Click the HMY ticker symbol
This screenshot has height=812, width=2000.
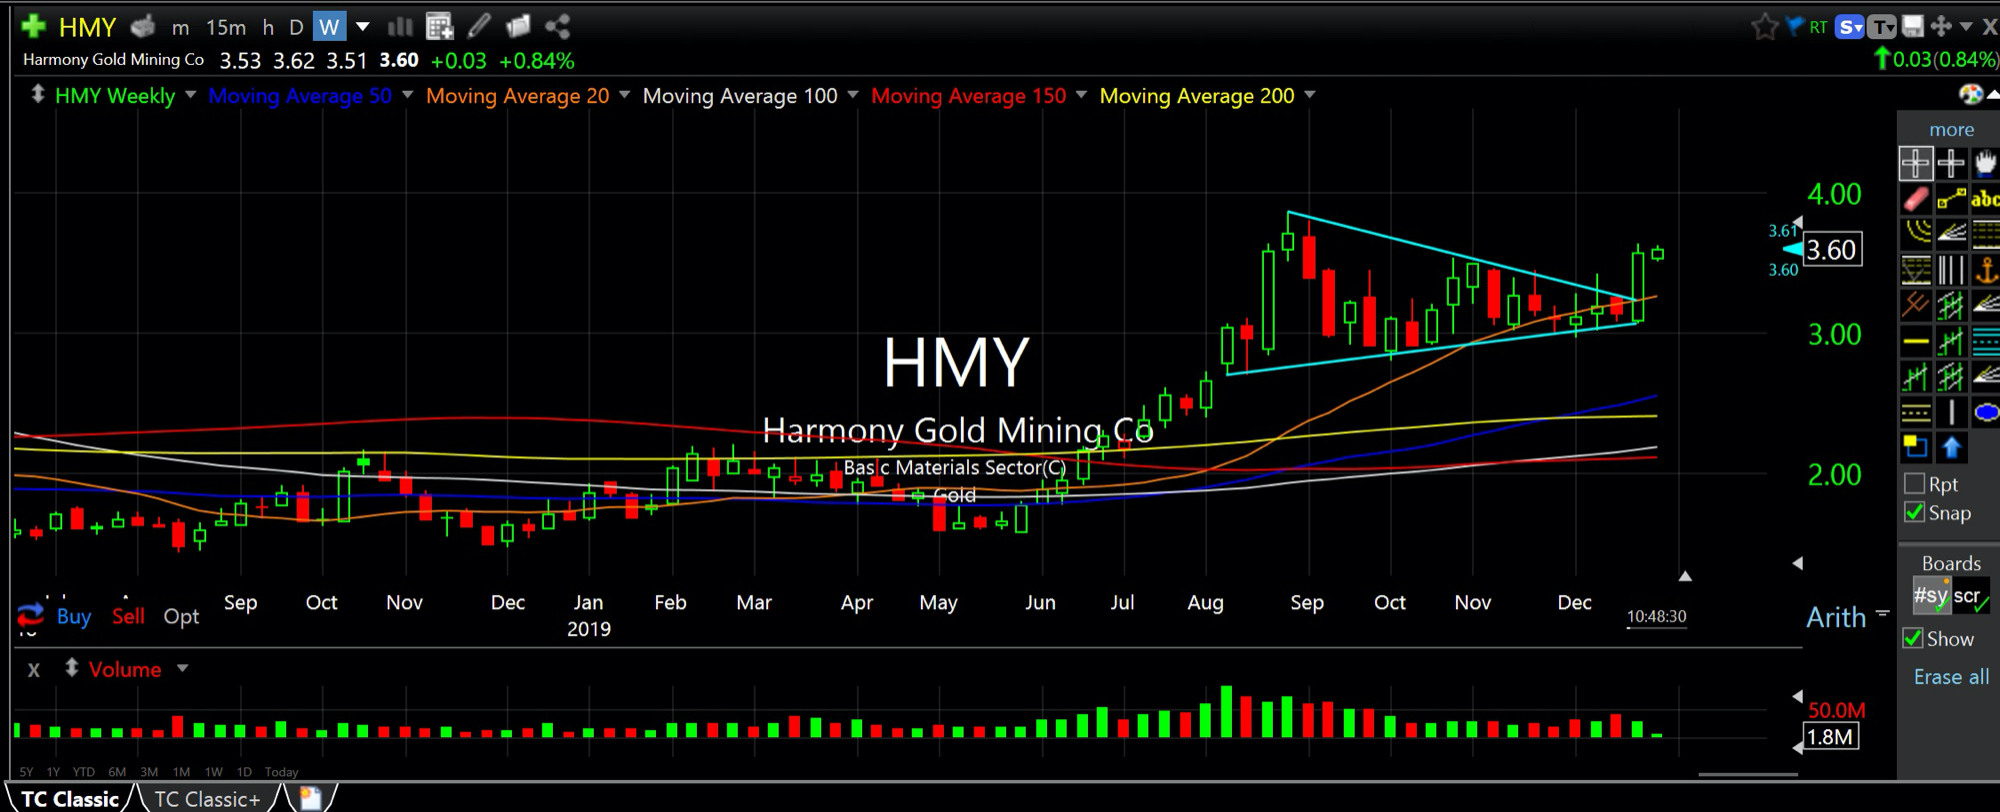[88, 26]
